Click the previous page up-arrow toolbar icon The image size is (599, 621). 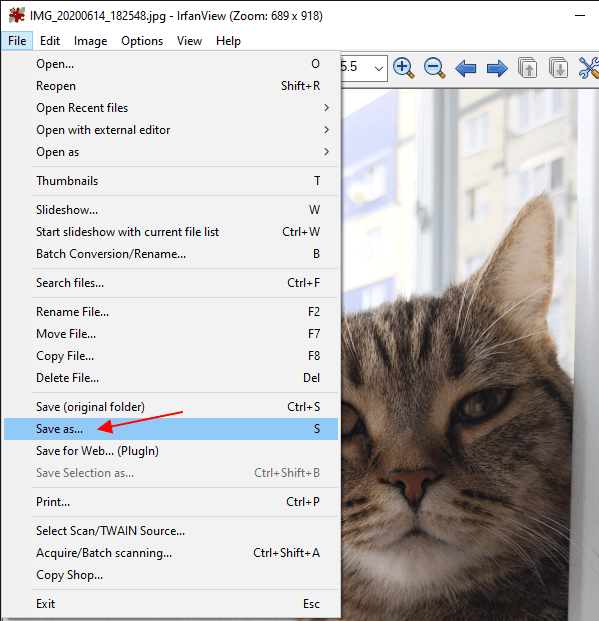coord(527,68)
